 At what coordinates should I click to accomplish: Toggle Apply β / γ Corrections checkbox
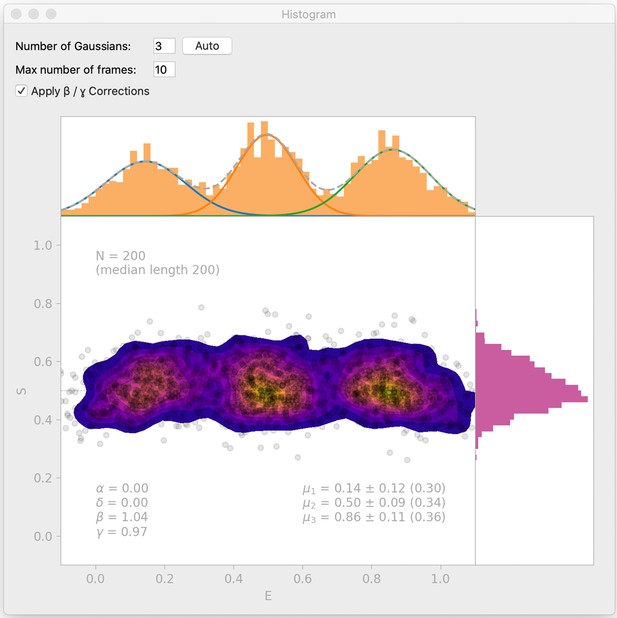21,91
